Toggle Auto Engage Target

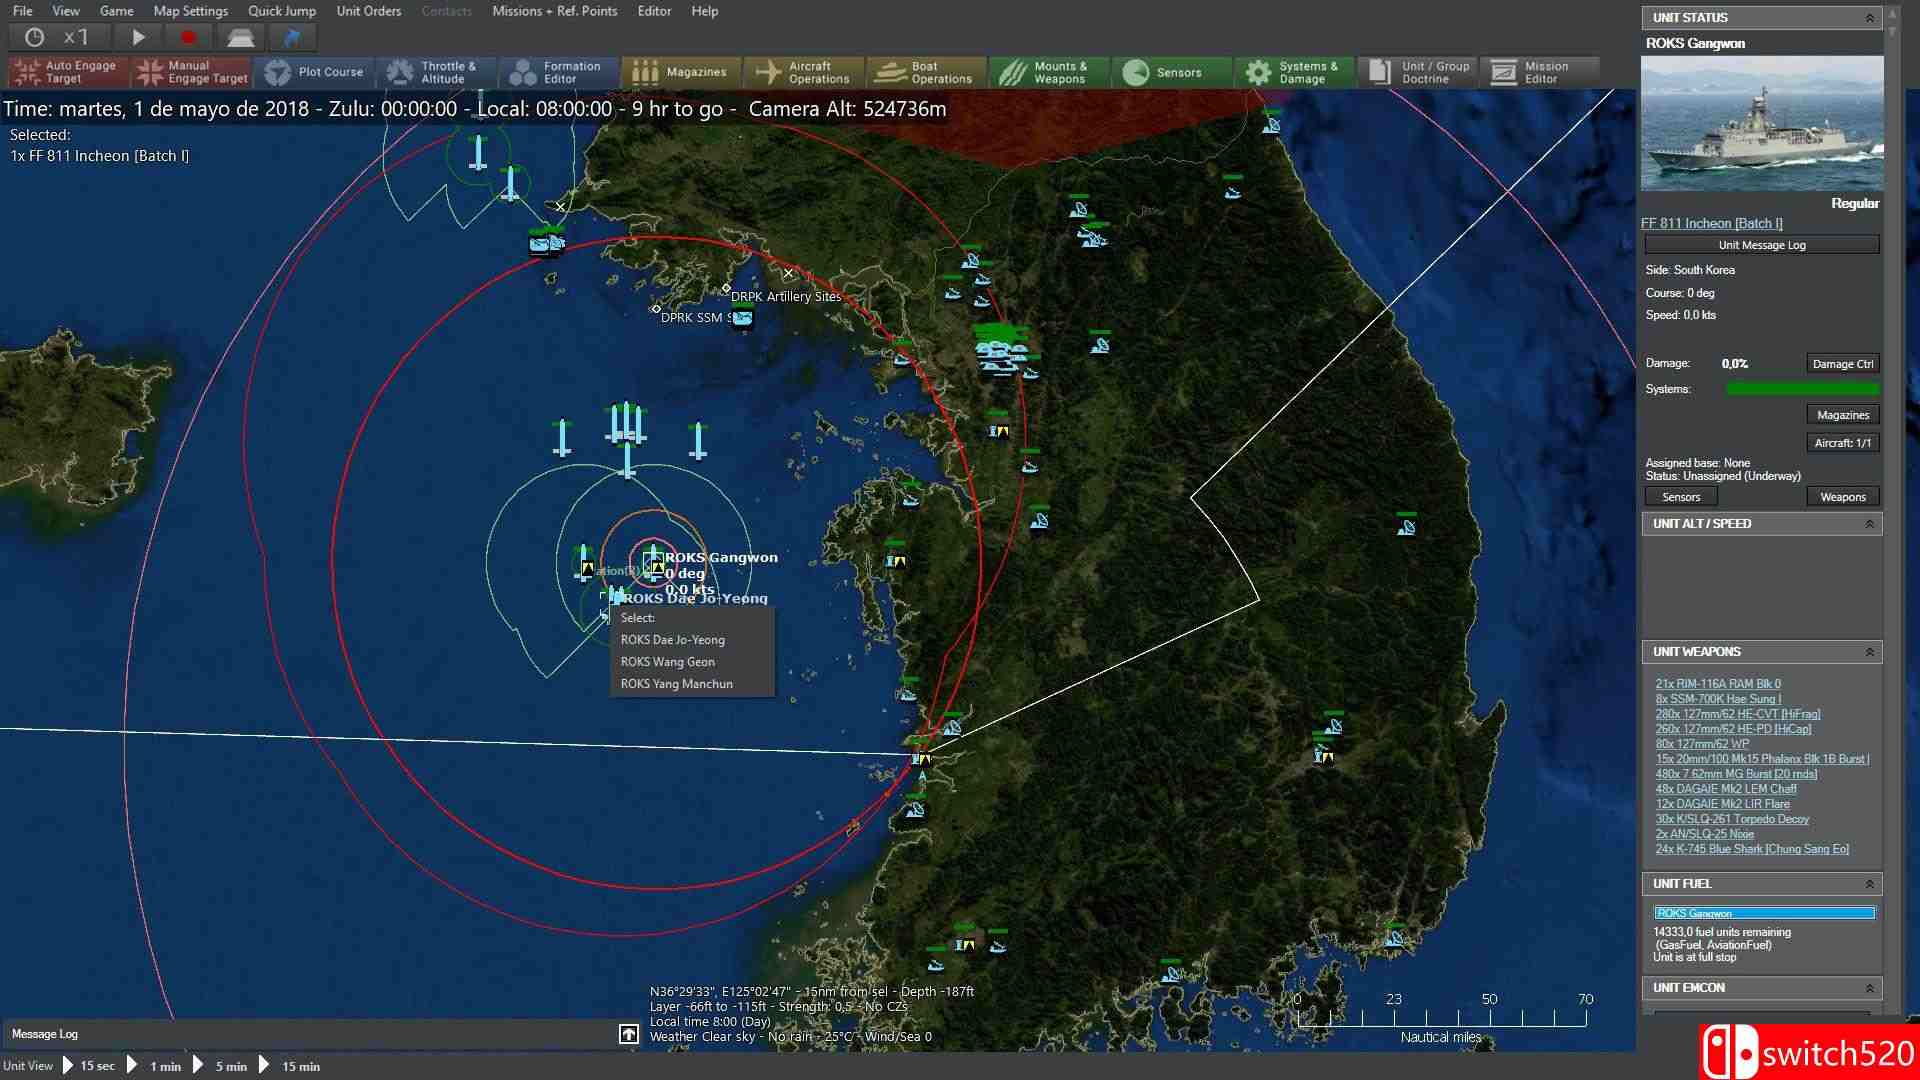pos(65,71)
